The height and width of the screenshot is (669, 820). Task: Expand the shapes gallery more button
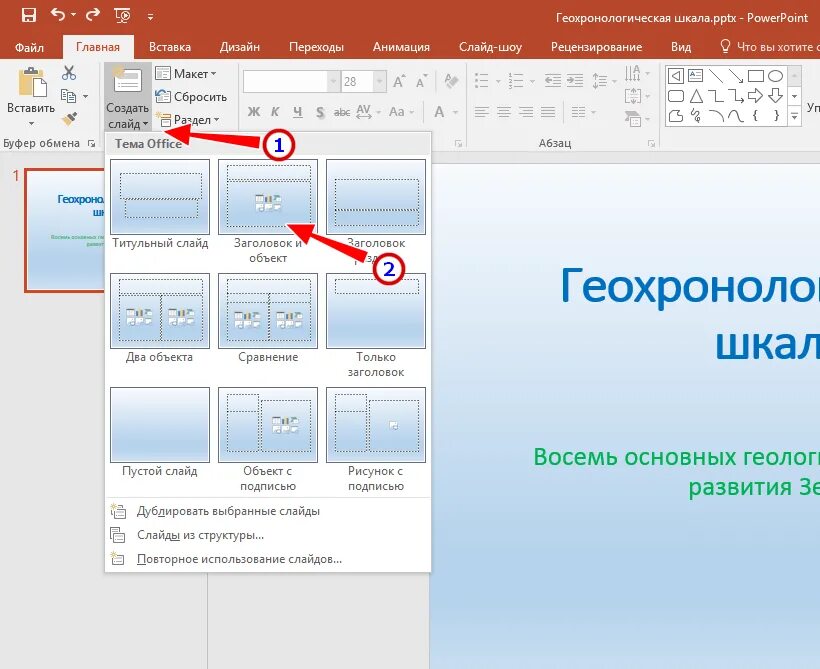794,116
